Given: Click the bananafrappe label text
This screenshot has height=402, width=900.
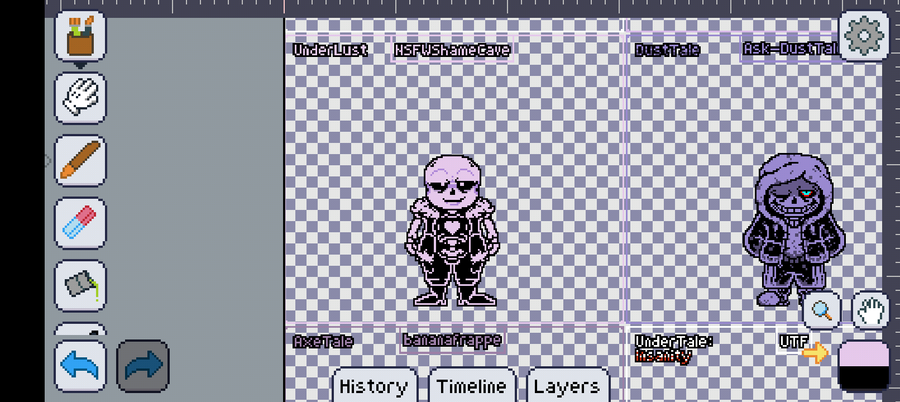Looking at the screenshot, I should pyautogui.click(x=452, y=340).
